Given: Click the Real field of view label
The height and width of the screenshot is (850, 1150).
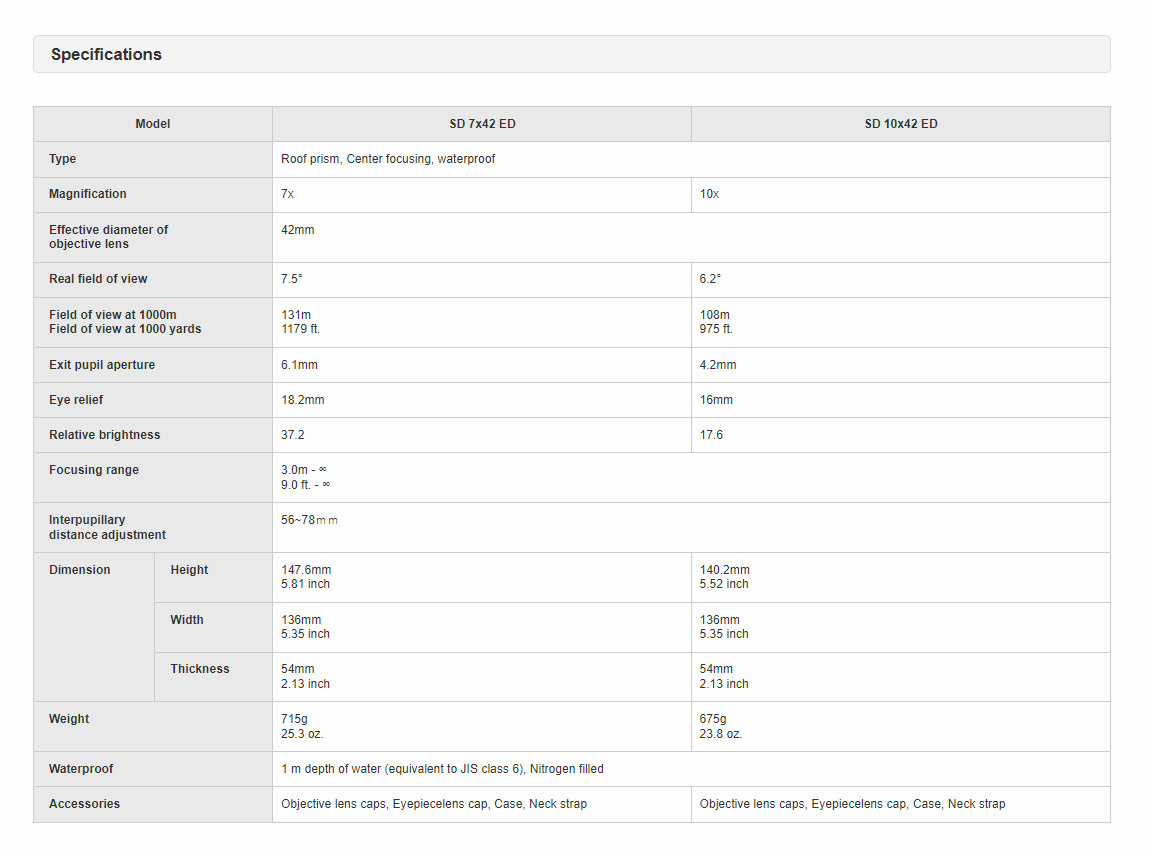Looking at the screenshot, I should (98, 279).
